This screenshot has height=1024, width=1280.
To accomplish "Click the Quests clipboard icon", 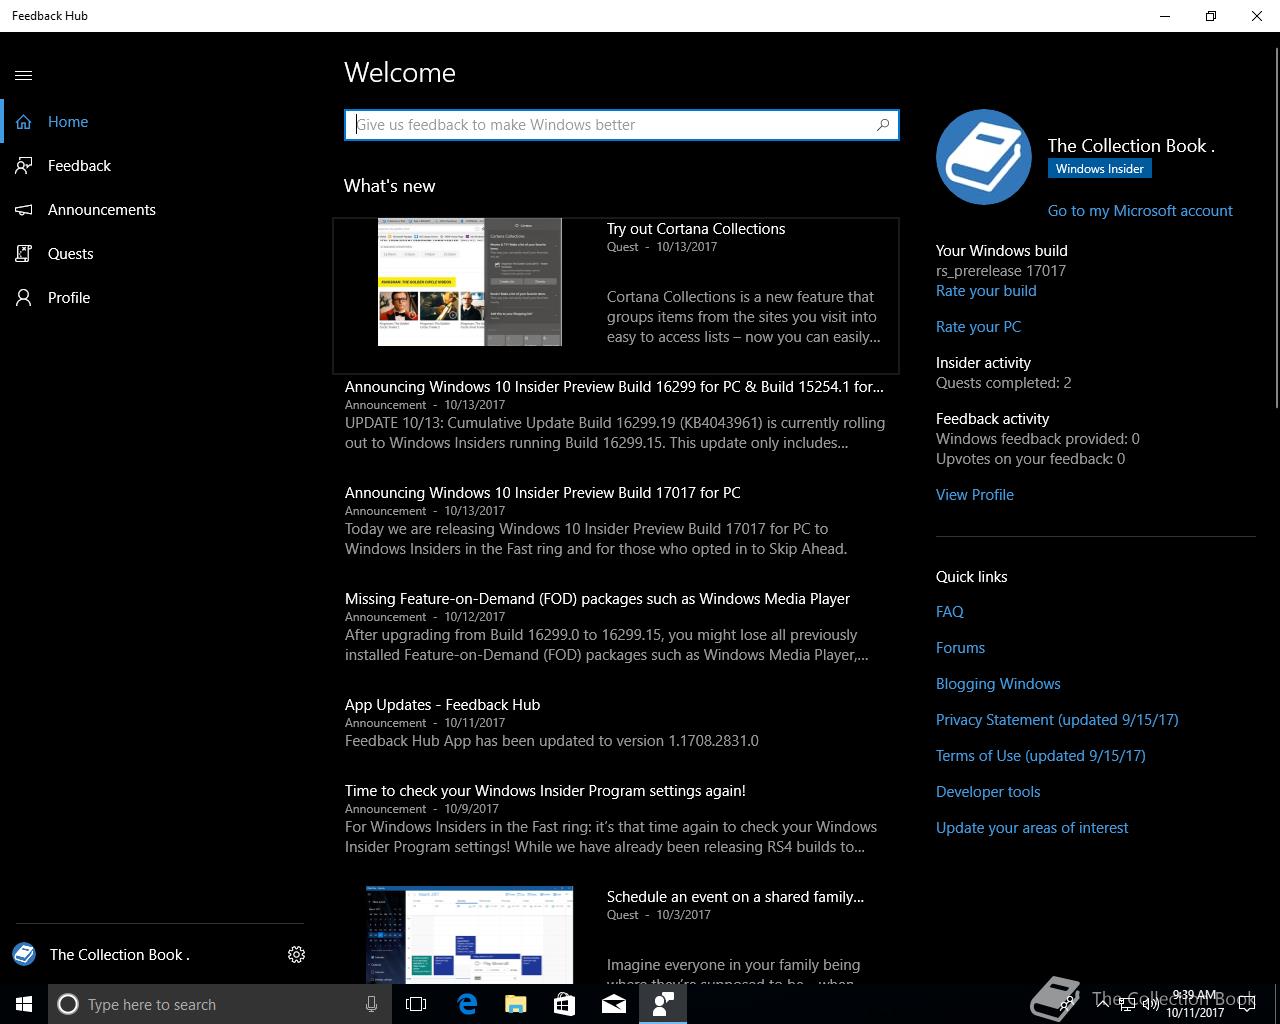I will [24, 254].
